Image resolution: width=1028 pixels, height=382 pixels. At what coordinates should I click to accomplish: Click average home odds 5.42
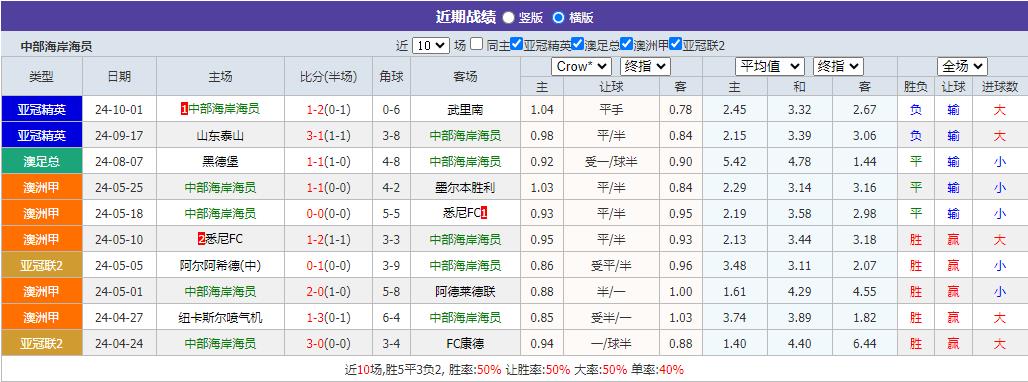[734, 161]
